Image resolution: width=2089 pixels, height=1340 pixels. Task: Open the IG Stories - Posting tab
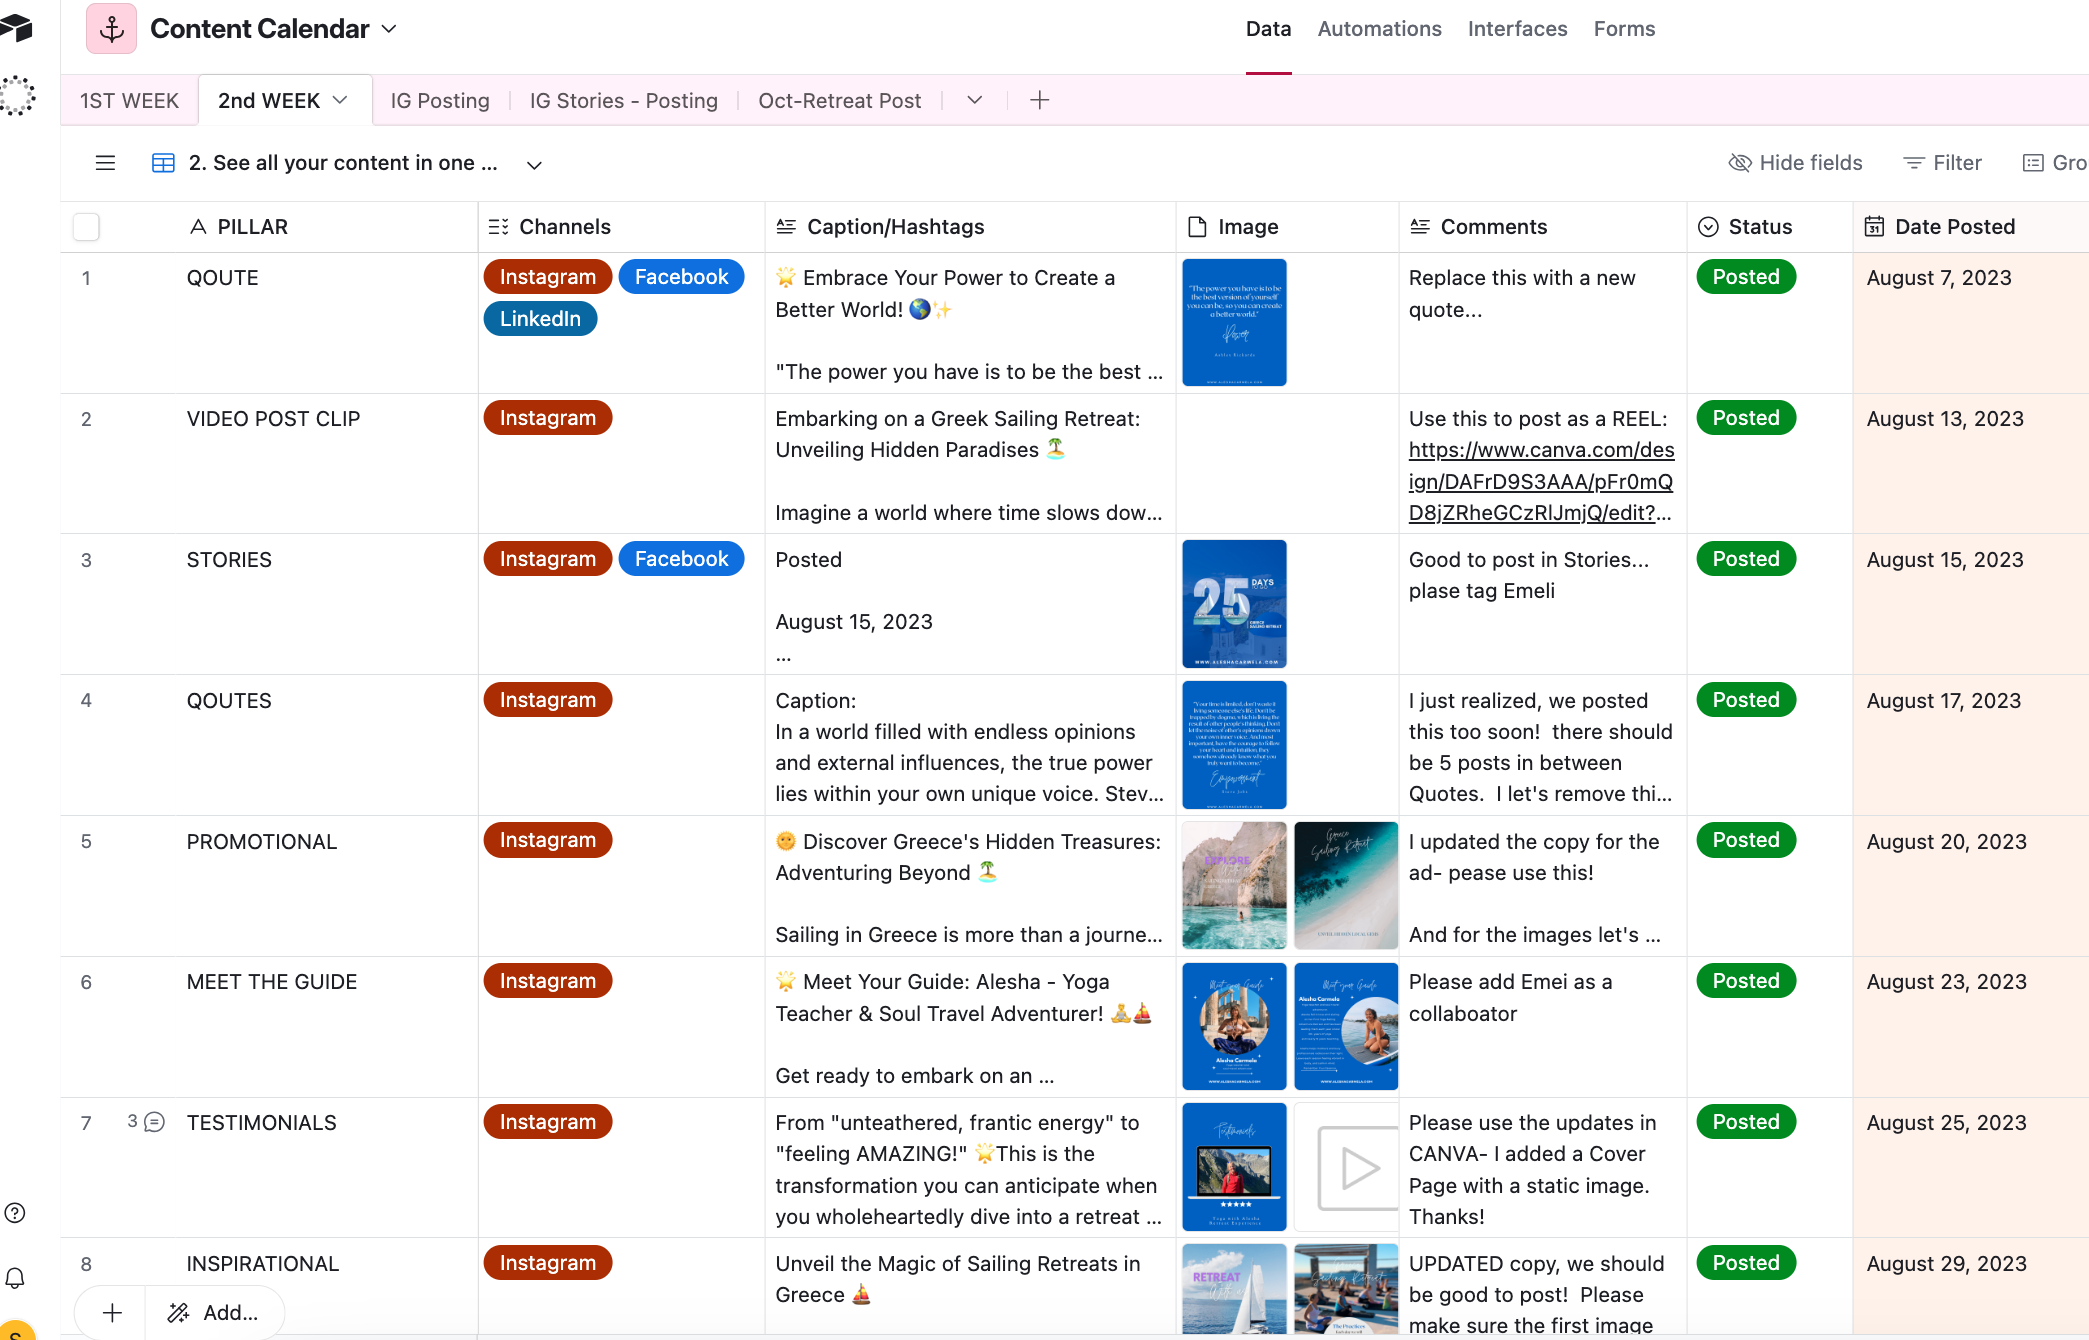point(624,101)
